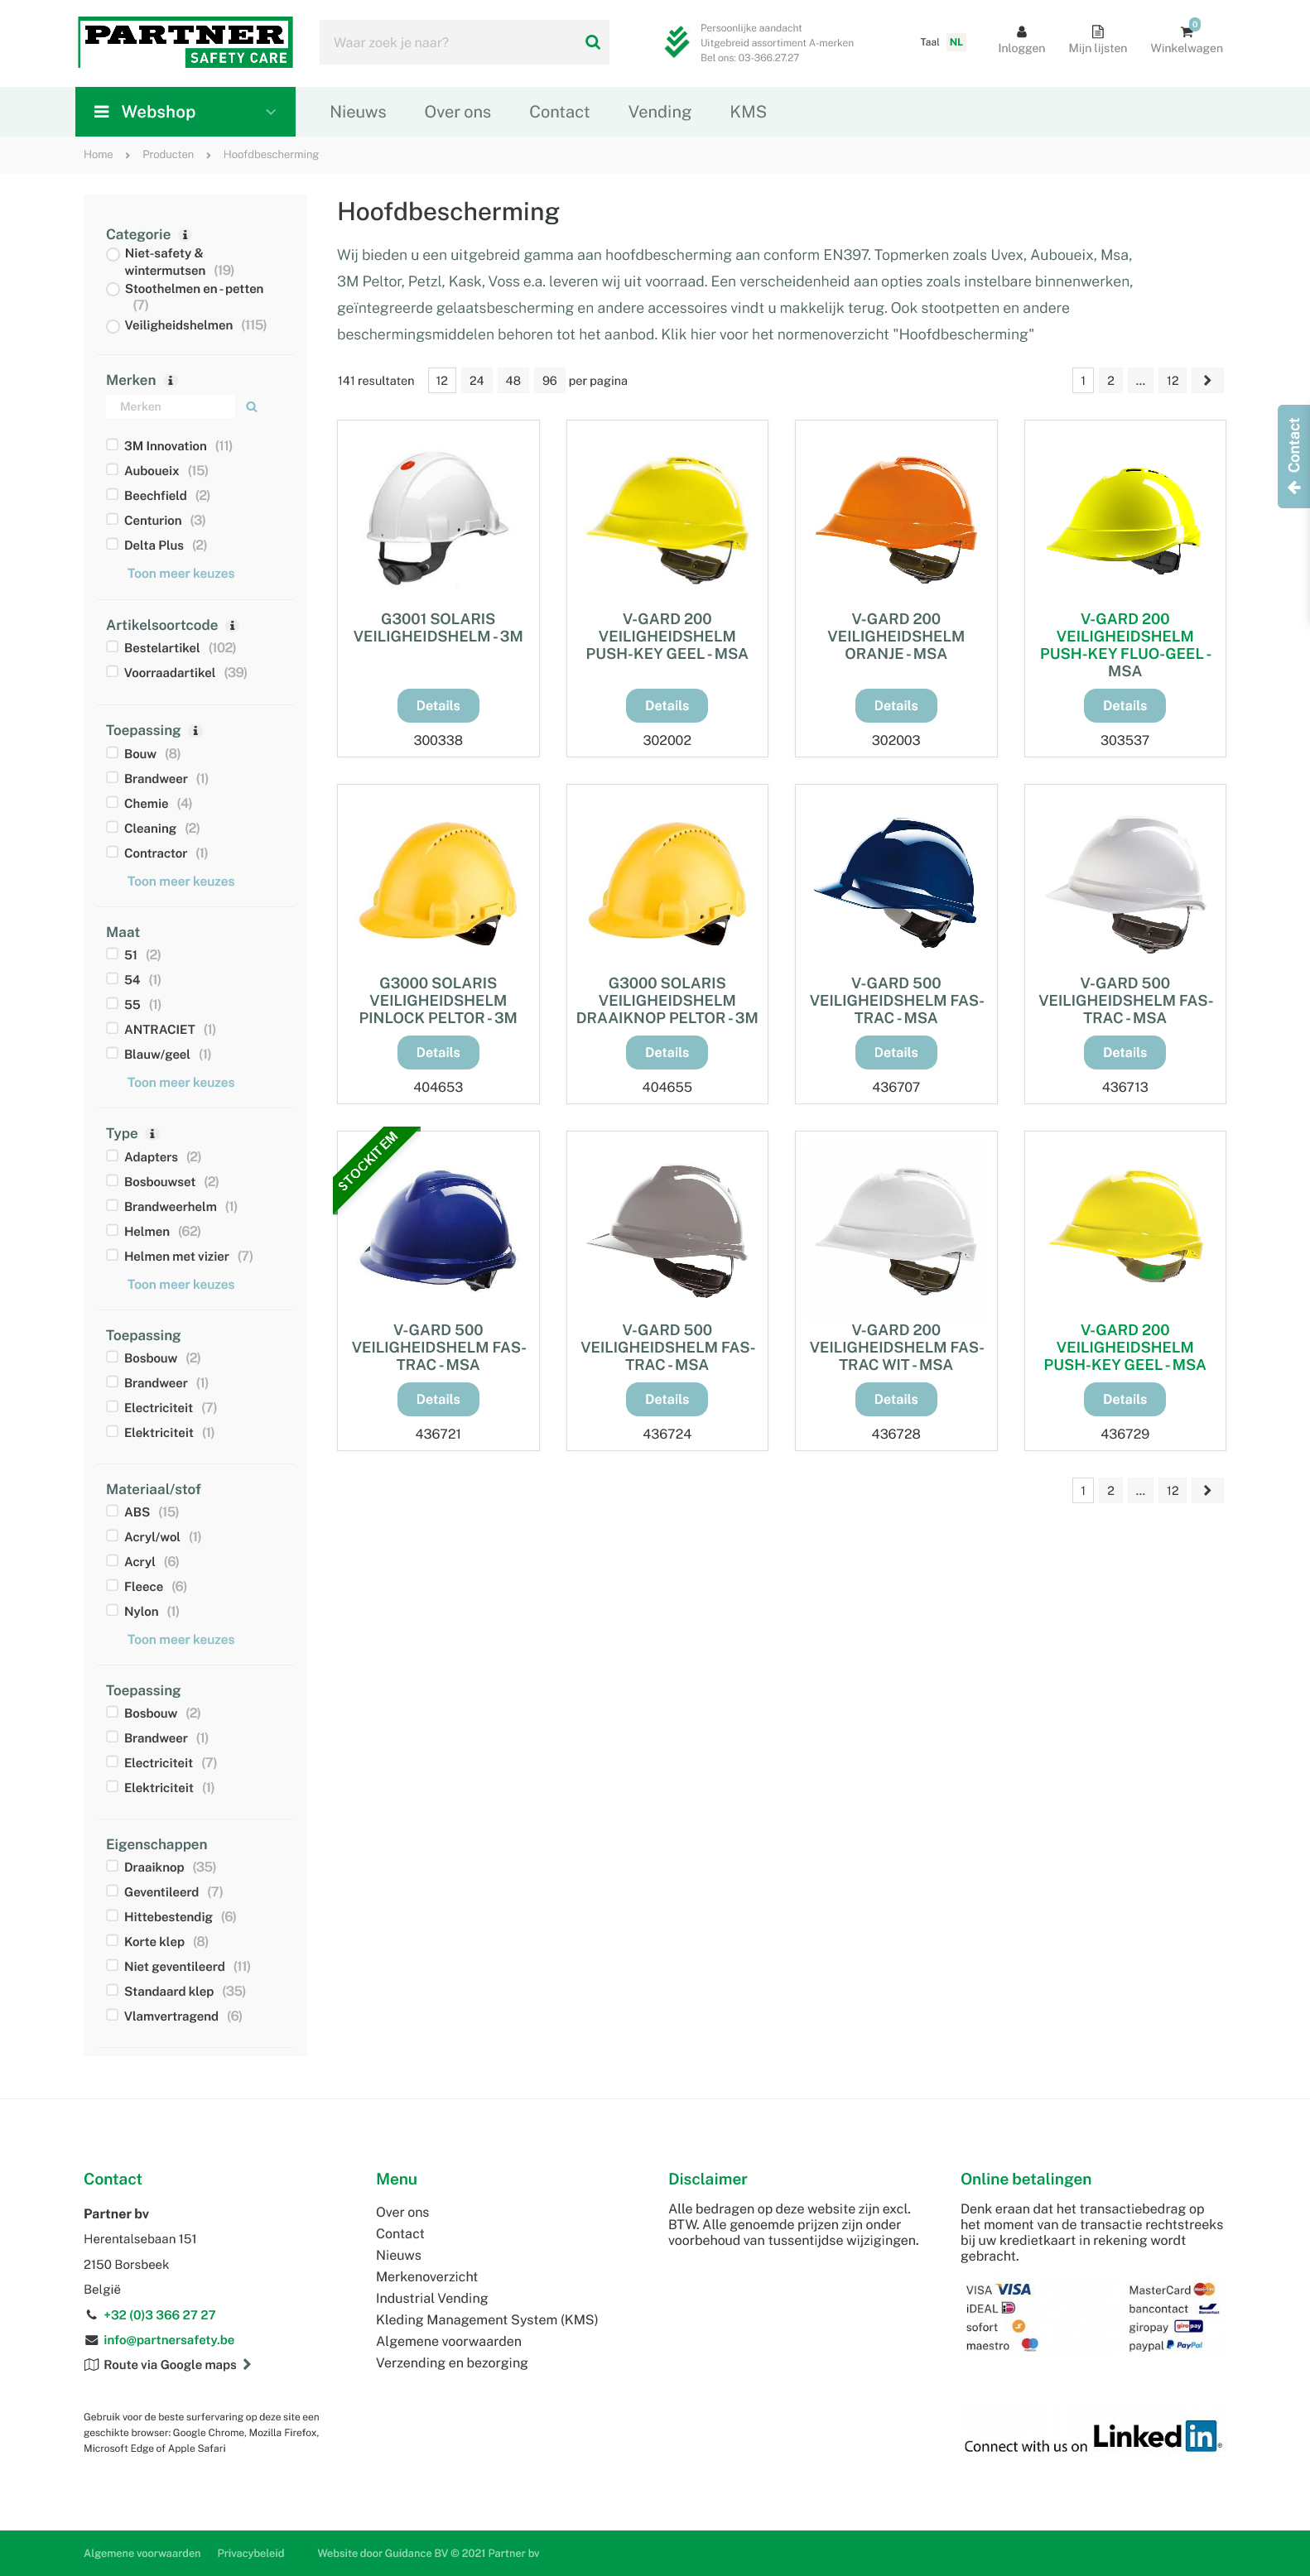This screenshot has width=1310, height=2576.
Task: Open the Inloggen user icon
Action: 1021,31
